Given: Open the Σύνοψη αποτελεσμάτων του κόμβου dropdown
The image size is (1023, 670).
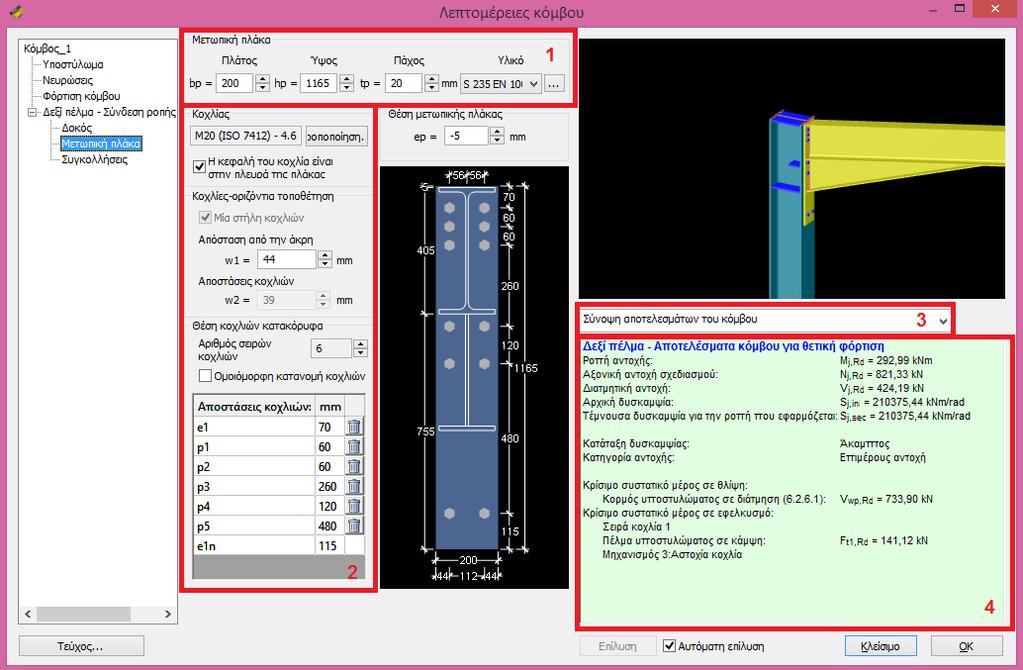Looking at the screenshot, I should click(765, 320).
